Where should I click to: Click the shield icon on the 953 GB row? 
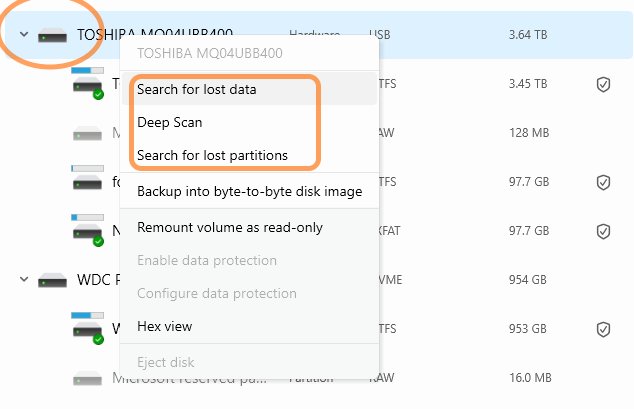click(603, 329)
